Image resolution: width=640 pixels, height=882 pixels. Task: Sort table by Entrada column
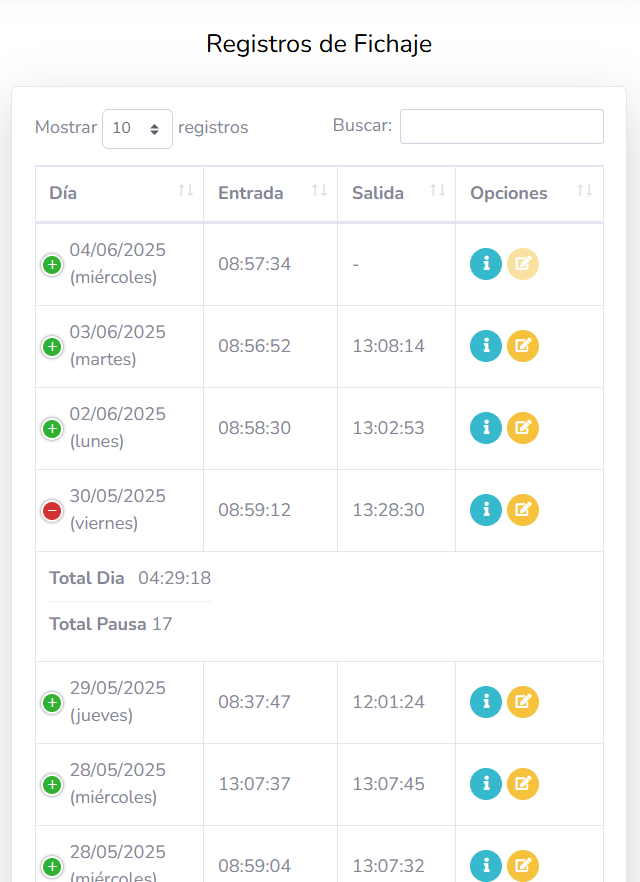pyautogui.click(x=270, y=193)
